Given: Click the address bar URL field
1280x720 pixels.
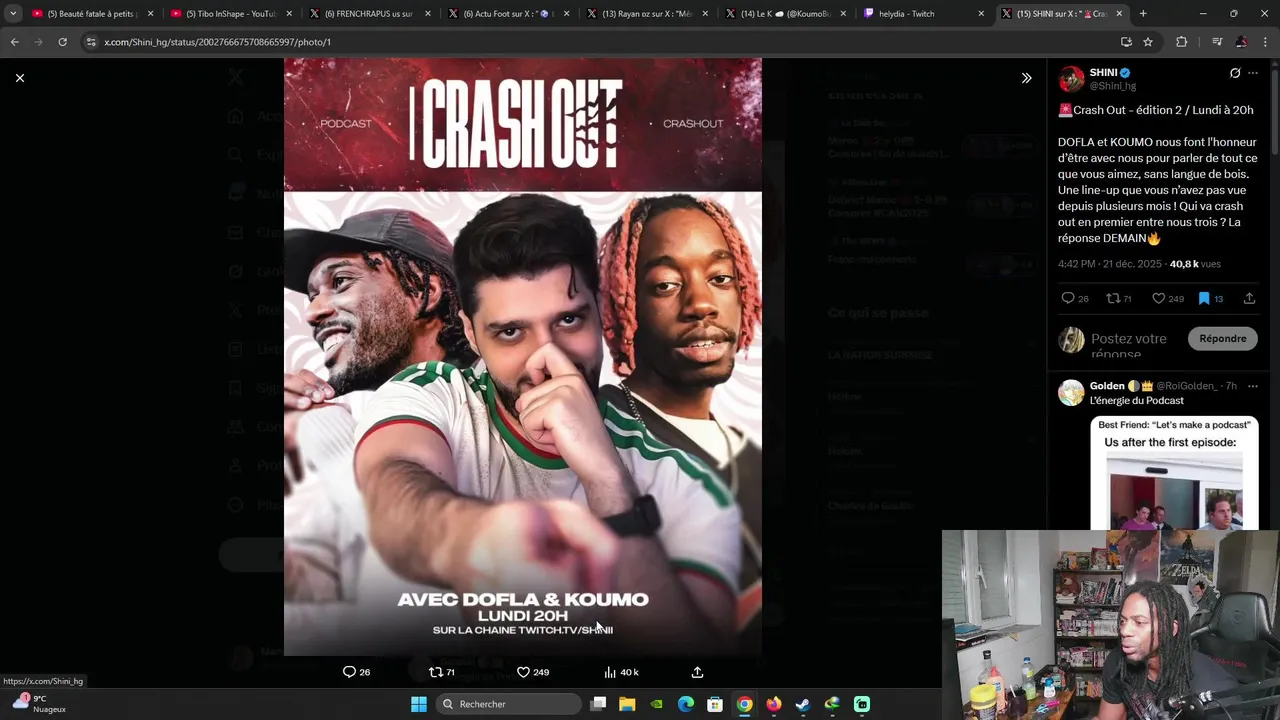Looking at the screenshot, I should click(600, 42).
